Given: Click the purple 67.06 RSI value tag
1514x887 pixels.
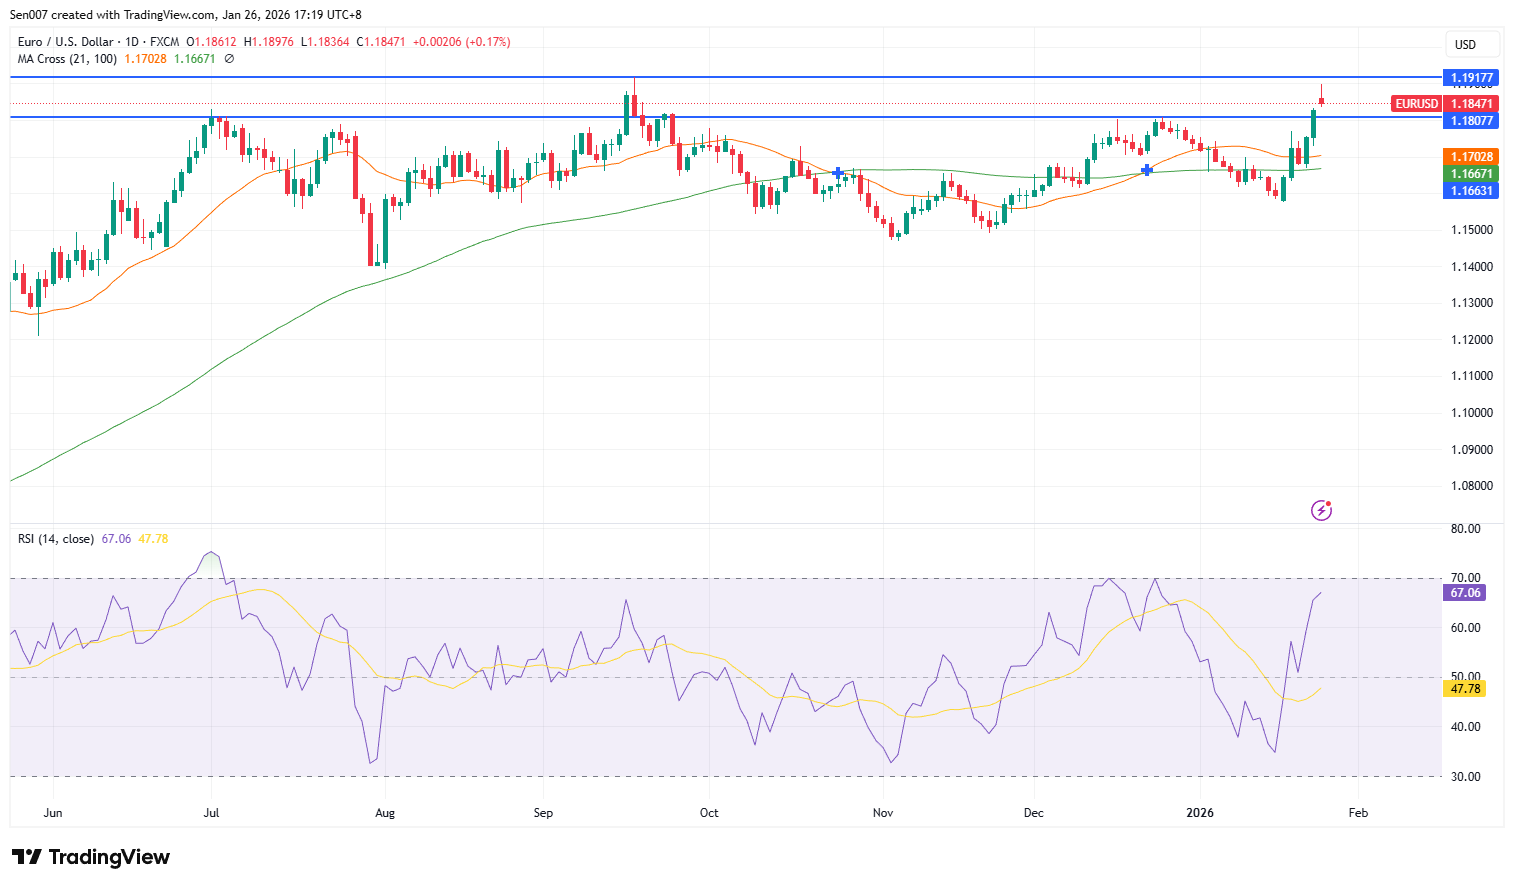Looking at the screenshot, I should pos(1465,593).
